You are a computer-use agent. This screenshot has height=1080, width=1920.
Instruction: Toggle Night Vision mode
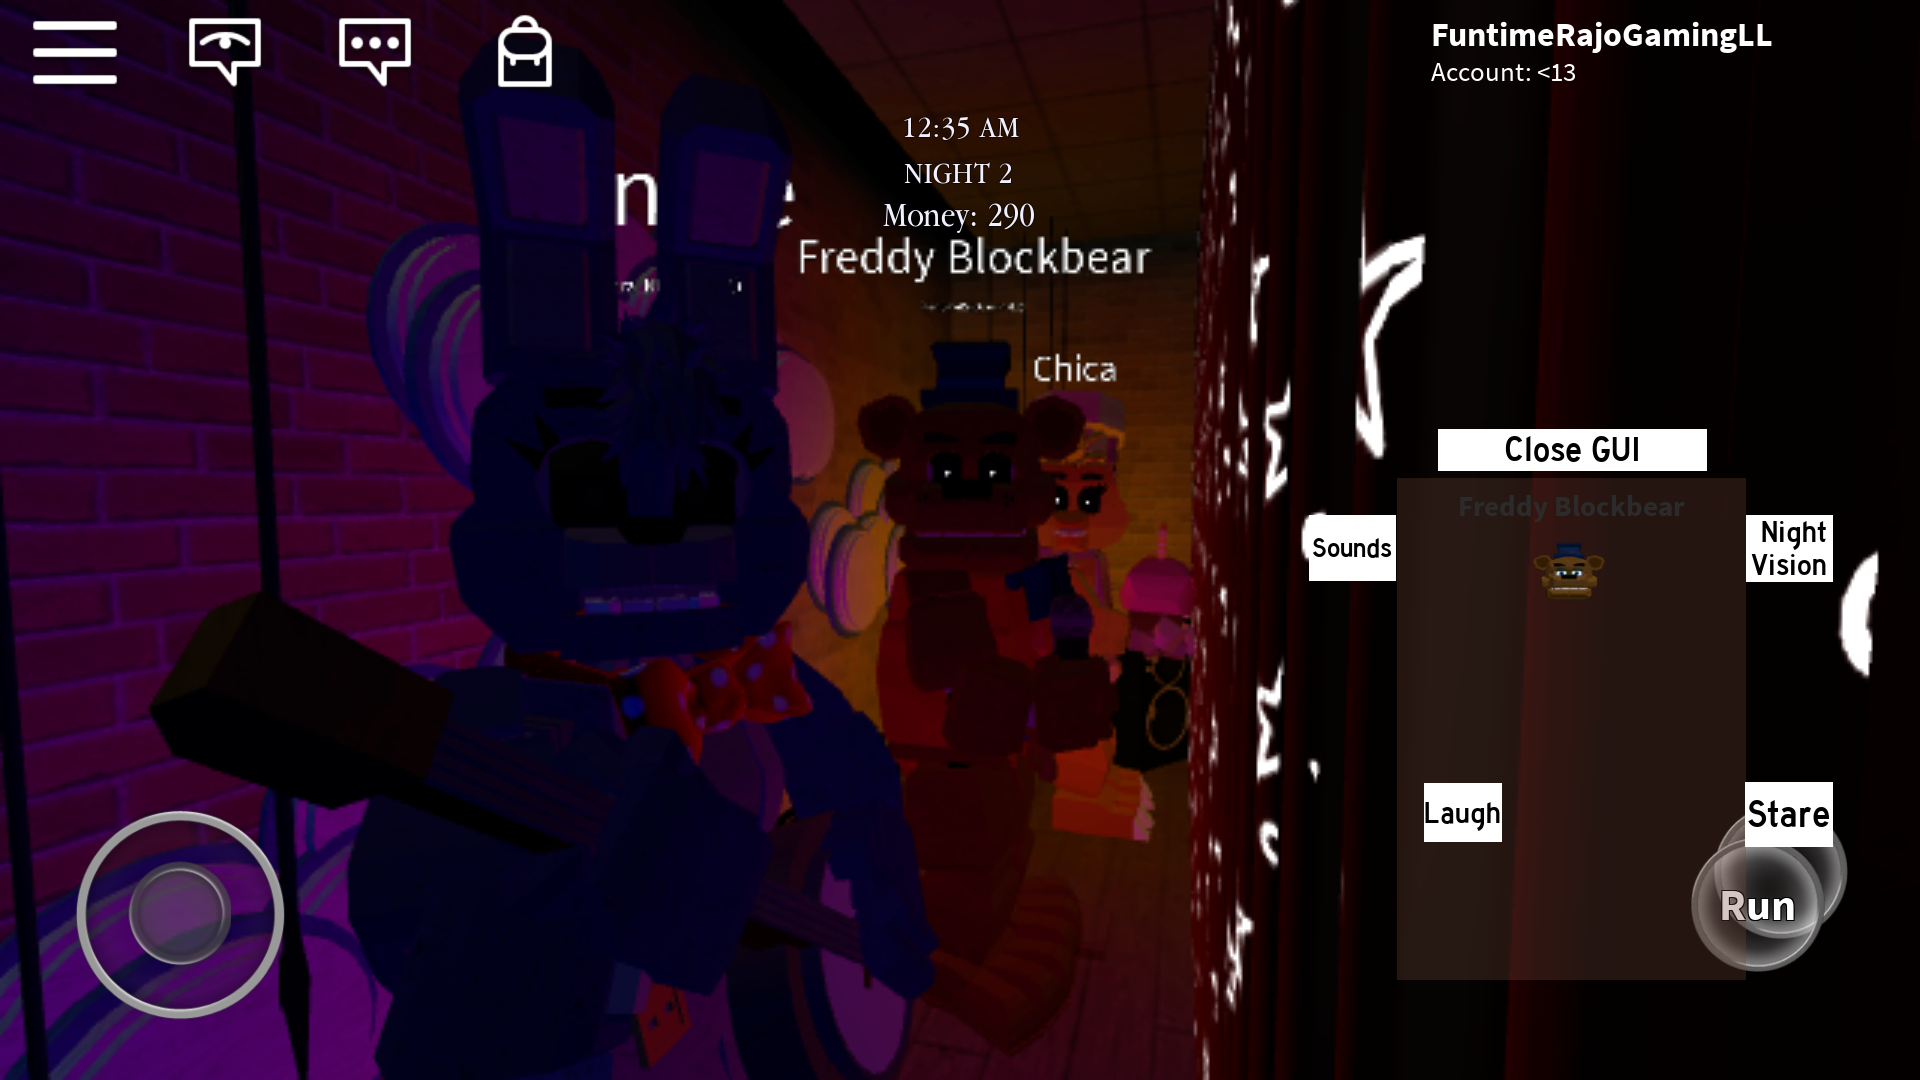[1789, 547]
